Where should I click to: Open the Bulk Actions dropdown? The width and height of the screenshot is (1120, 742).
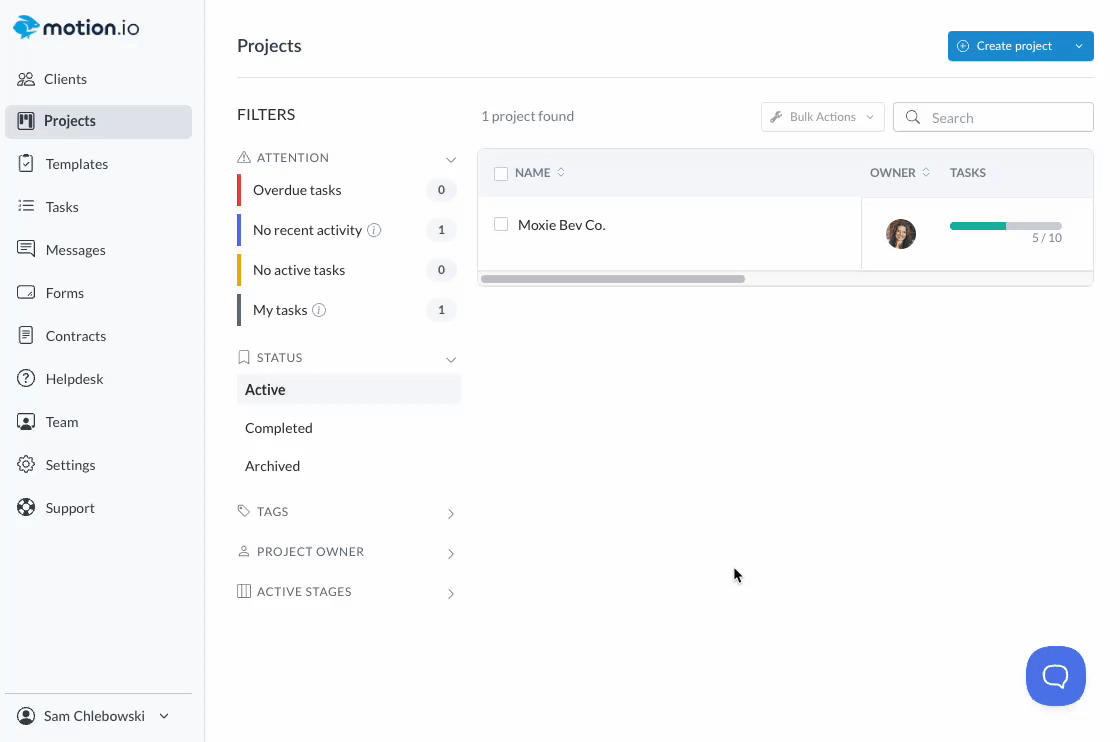point(822,117)
